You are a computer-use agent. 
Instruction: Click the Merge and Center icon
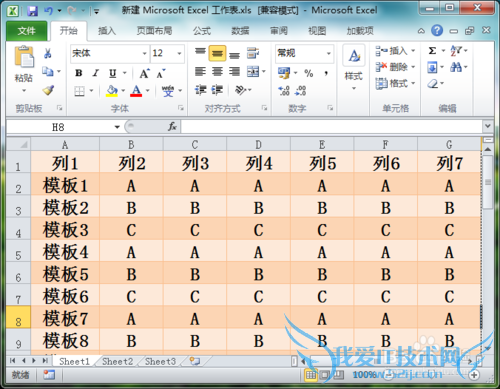point(253,71)
